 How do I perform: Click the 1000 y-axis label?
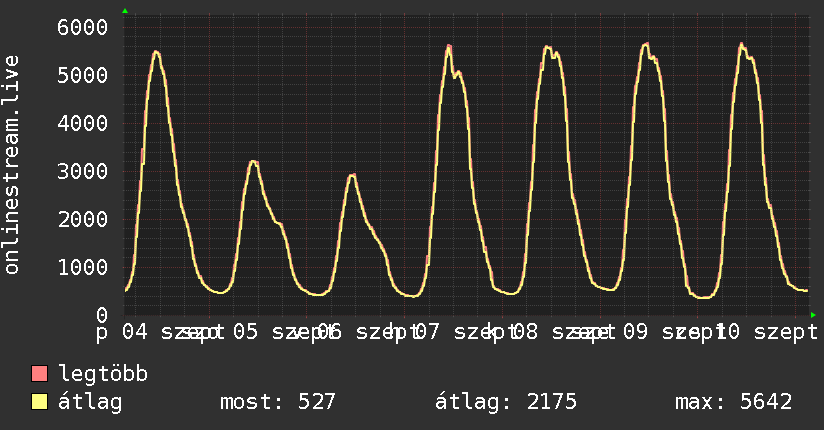pyautogui.click(x=83, y=268)
